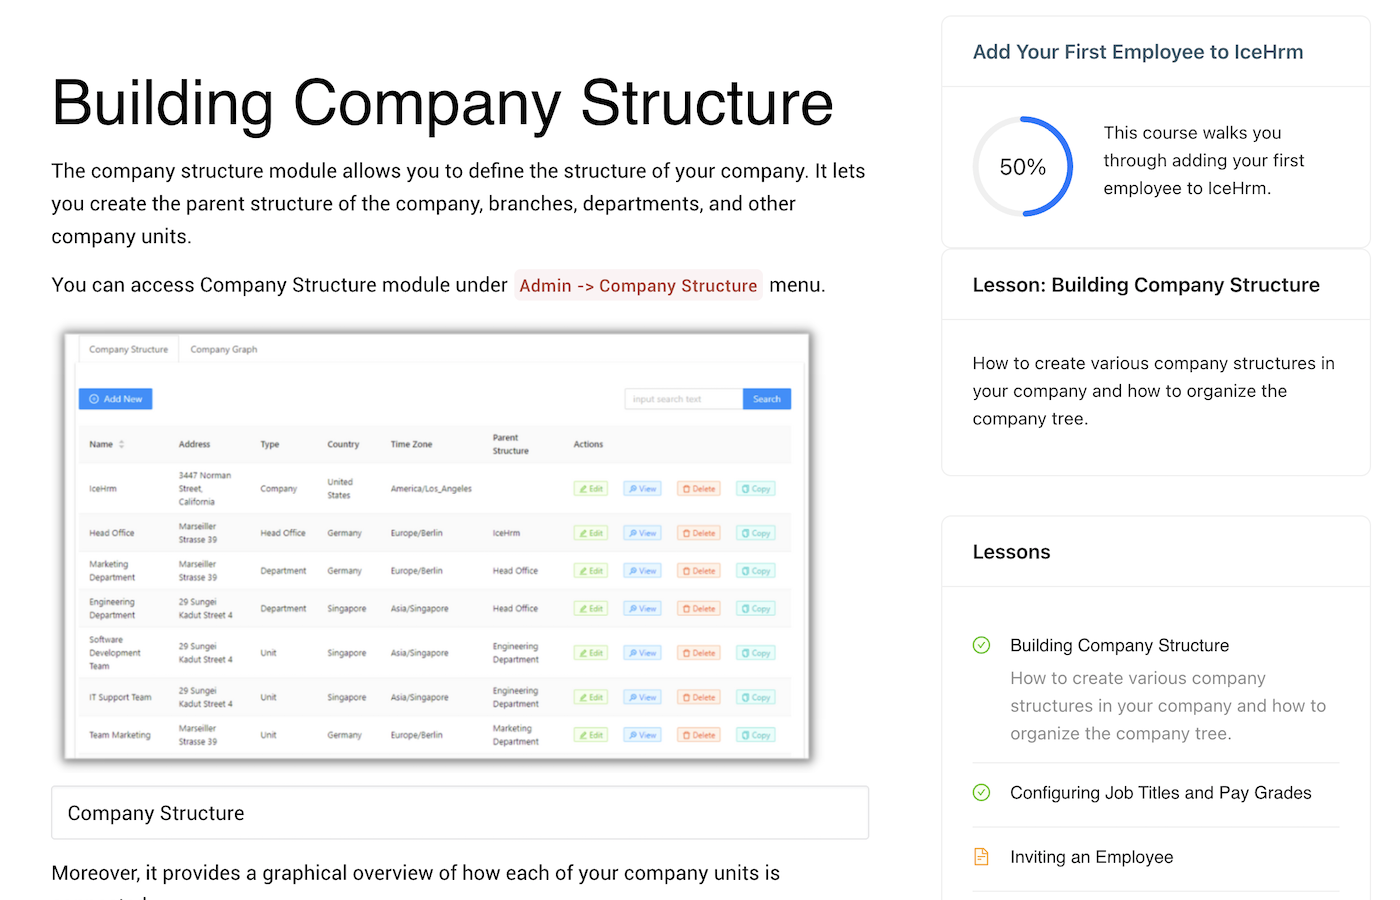This screenshot has width=1400, height=900.
Task: Click Edit for the Team Marketing row
Action: click(590, 735)
